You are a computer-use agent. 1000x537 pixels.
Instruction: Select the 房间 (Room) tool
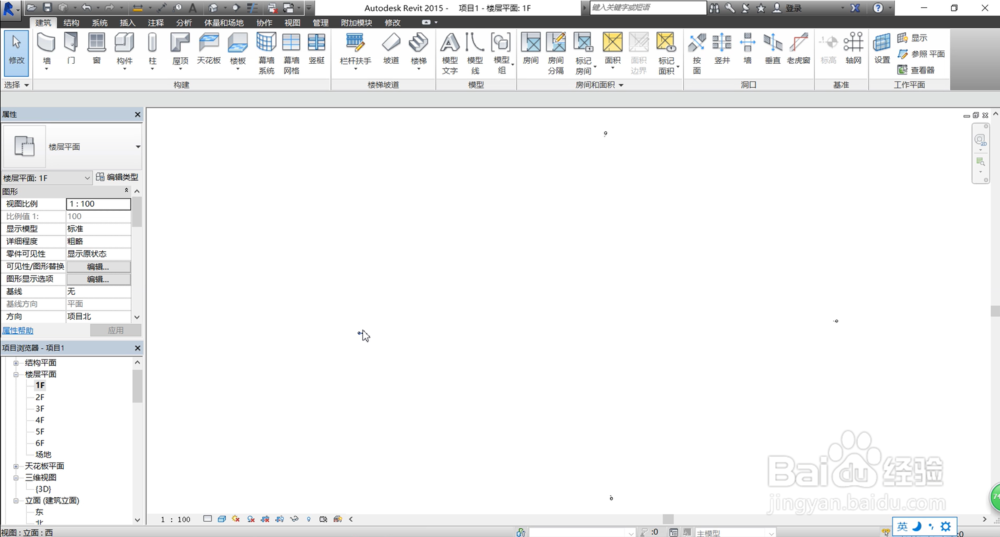click(531, 49)
